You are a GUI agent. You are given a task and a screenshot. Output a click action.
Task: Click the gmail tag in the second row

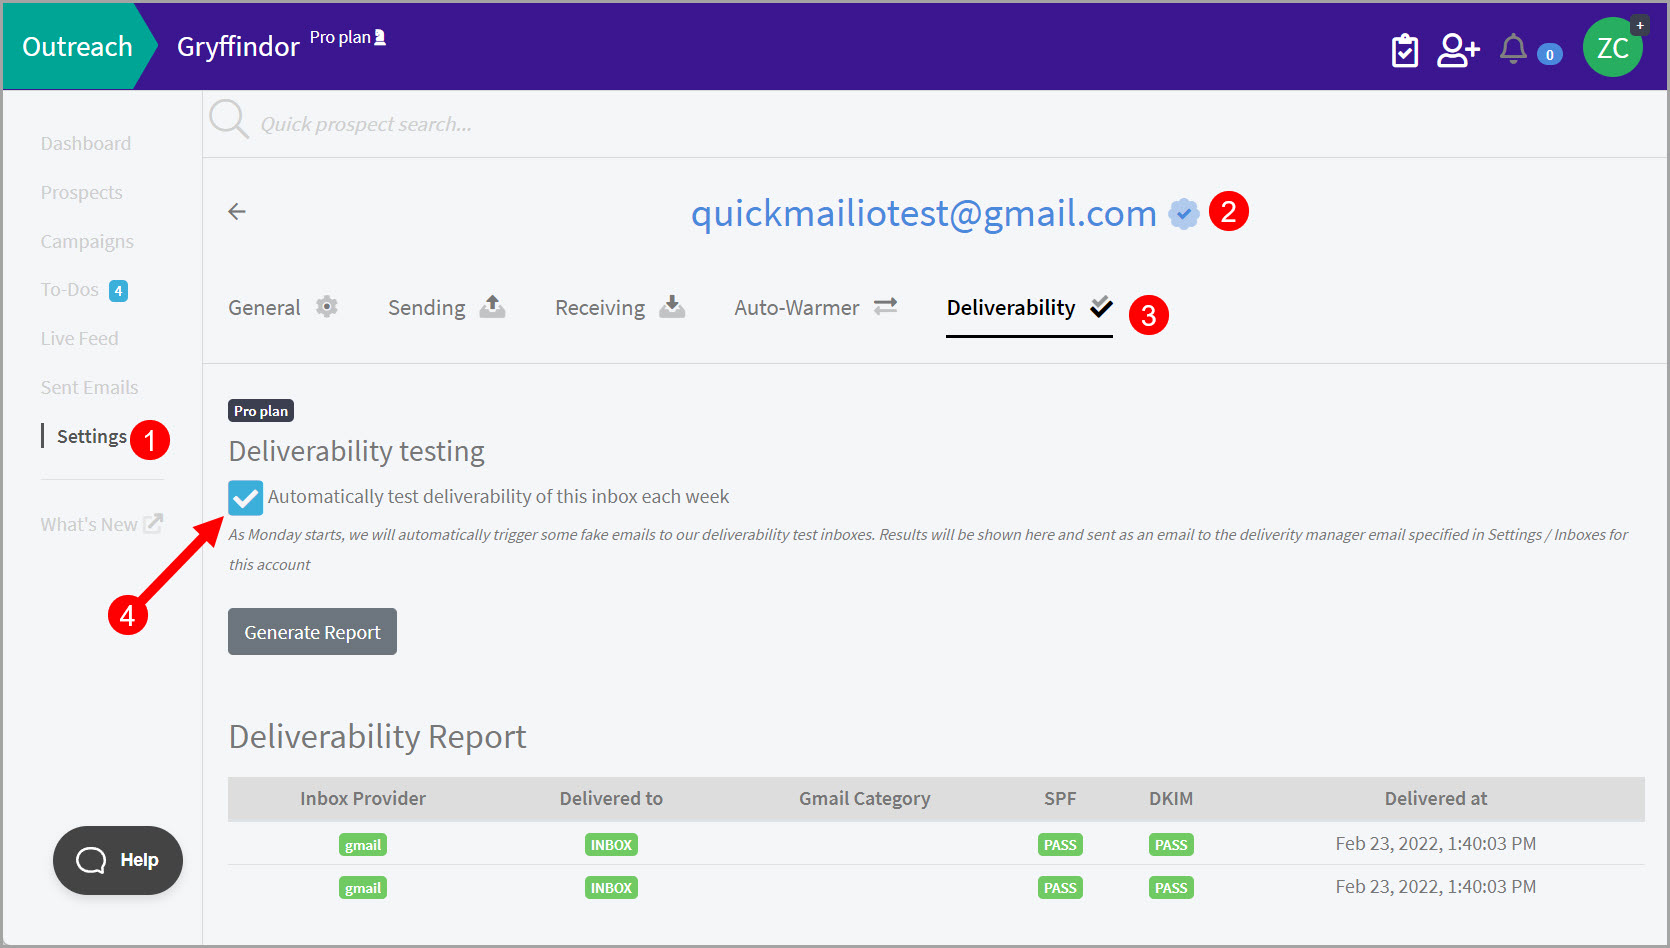(363, 888)
